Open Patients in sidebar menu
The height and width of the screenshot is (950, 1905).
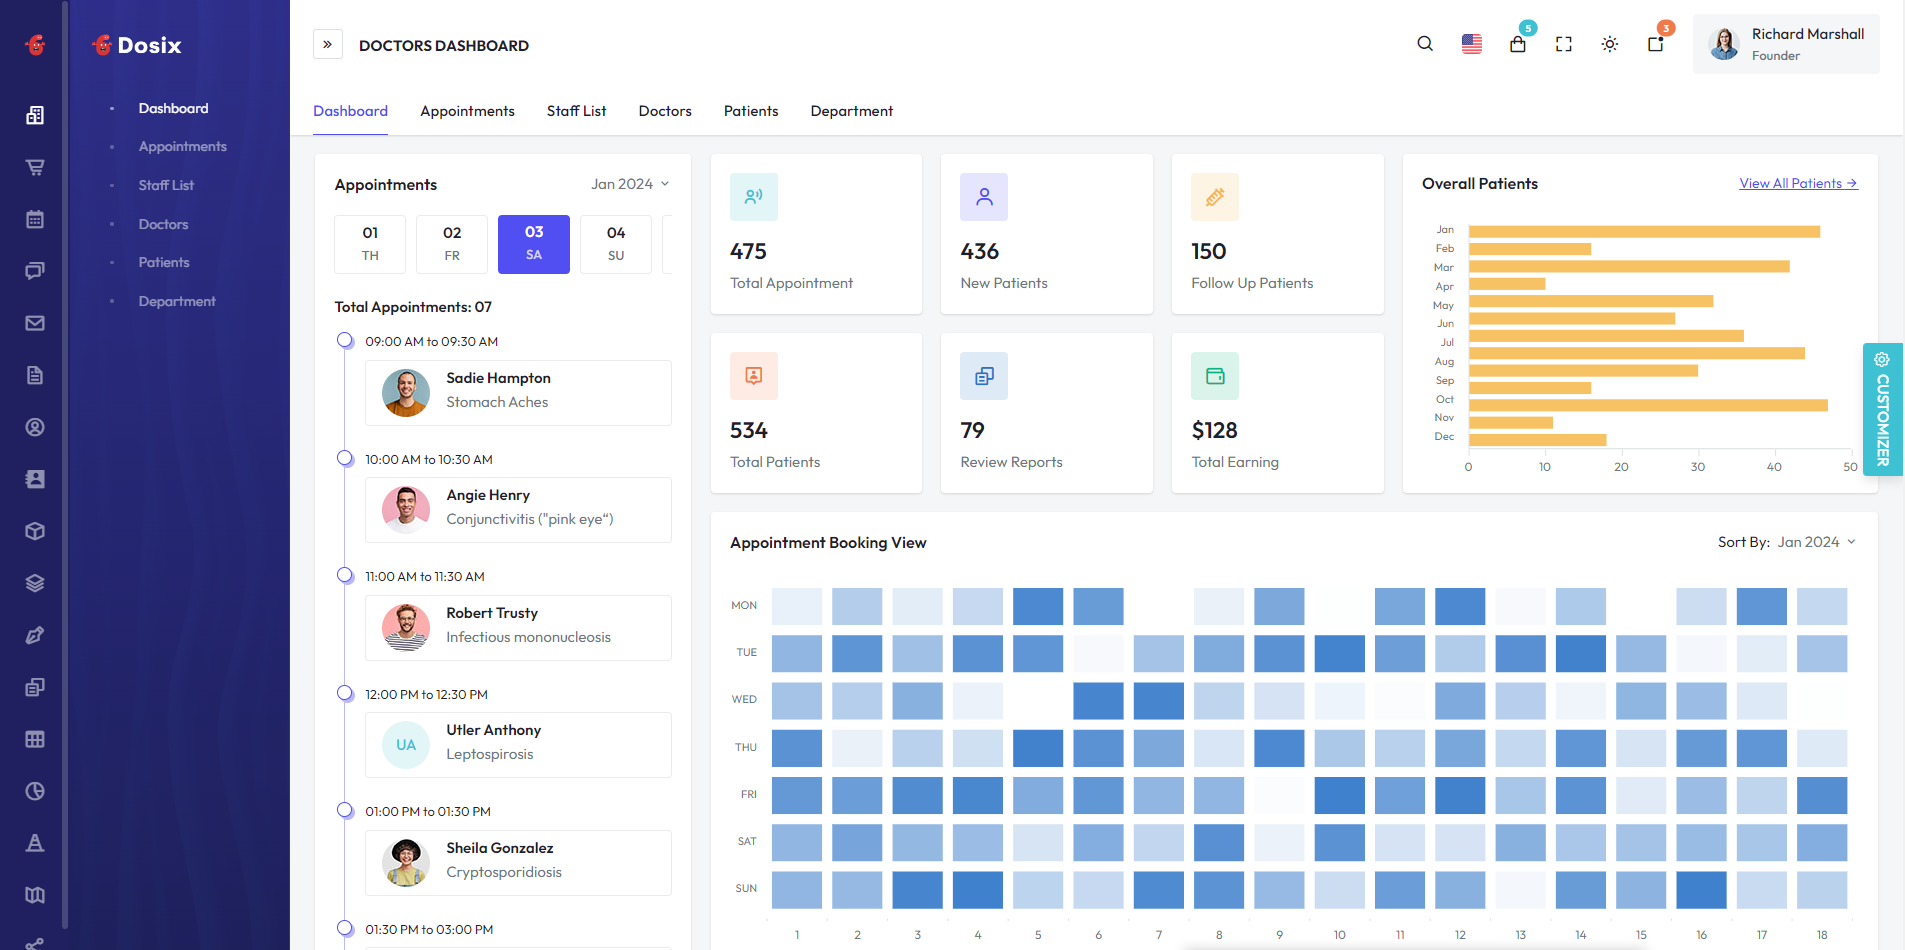pyautogui.click(x=164, y=262)
